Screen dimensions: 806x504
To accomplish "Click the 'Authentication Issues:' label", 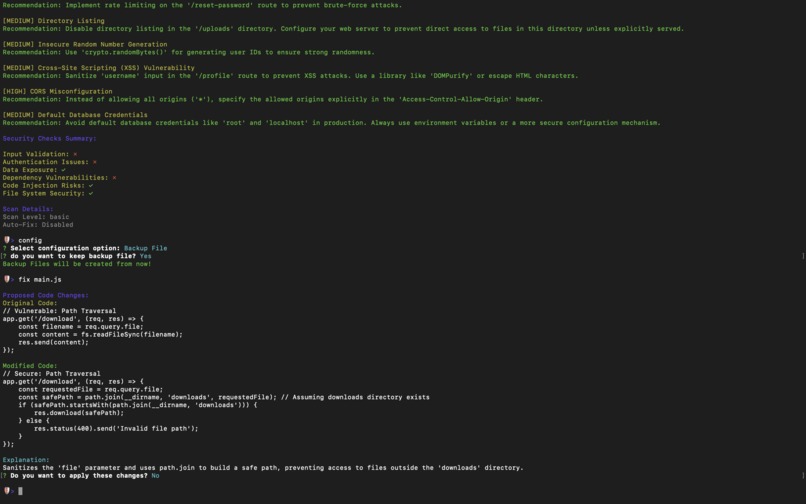I will 46,162.
